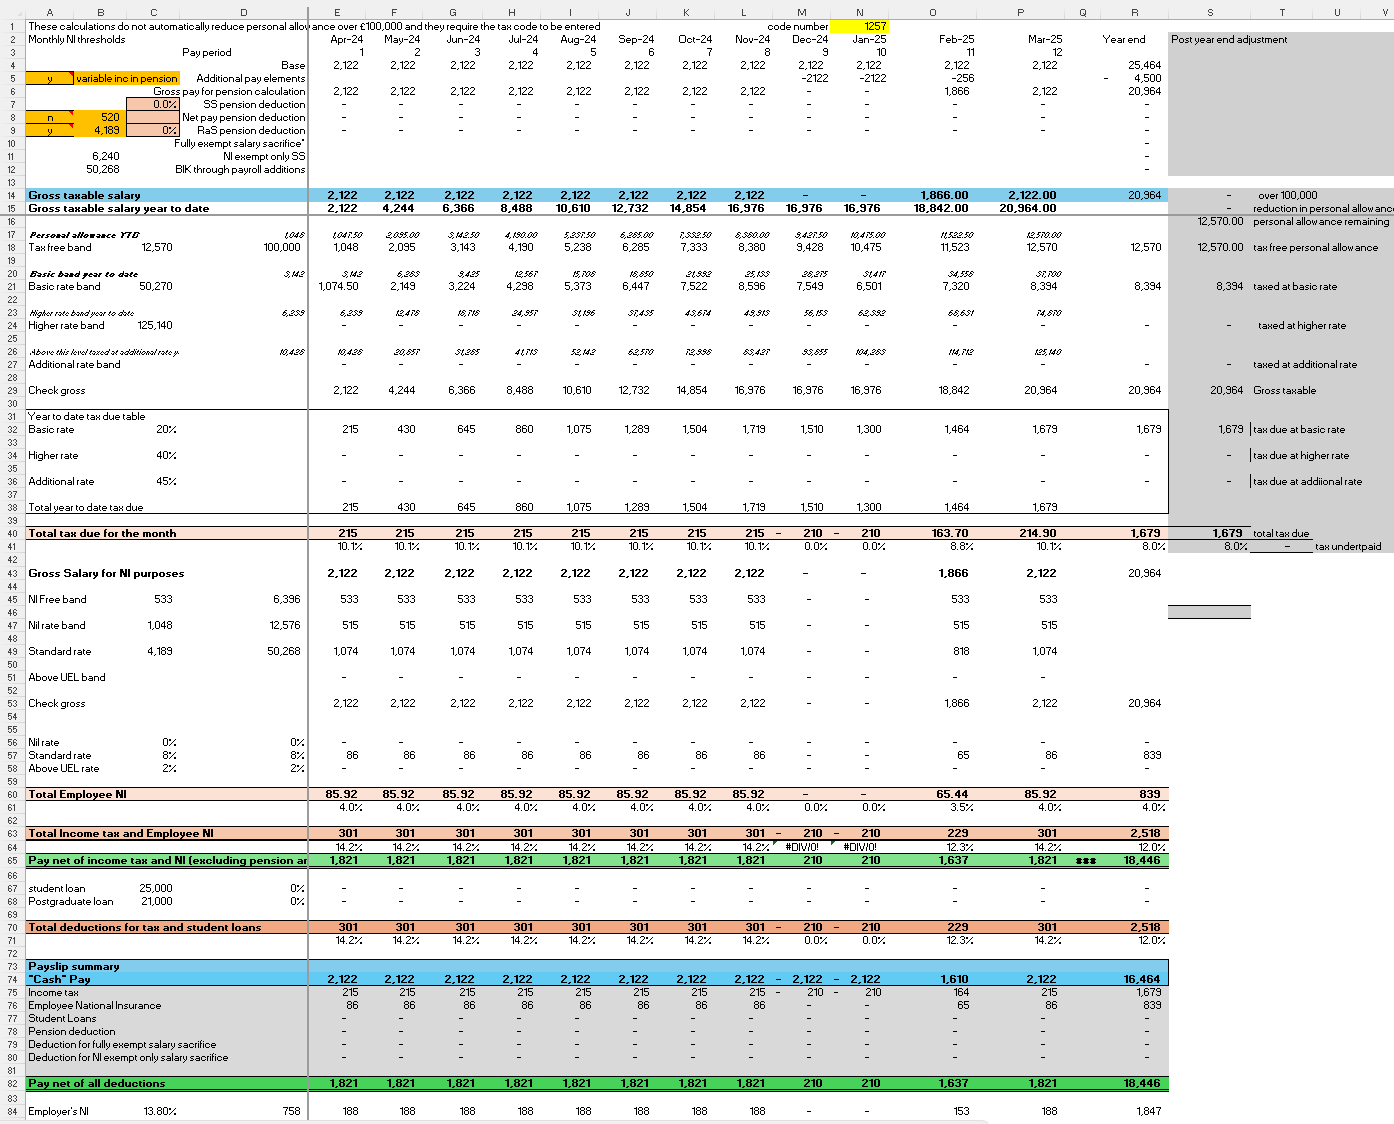
Task: Select the -256 Feb-25 additional pay cell
Action: coord(962,78)
